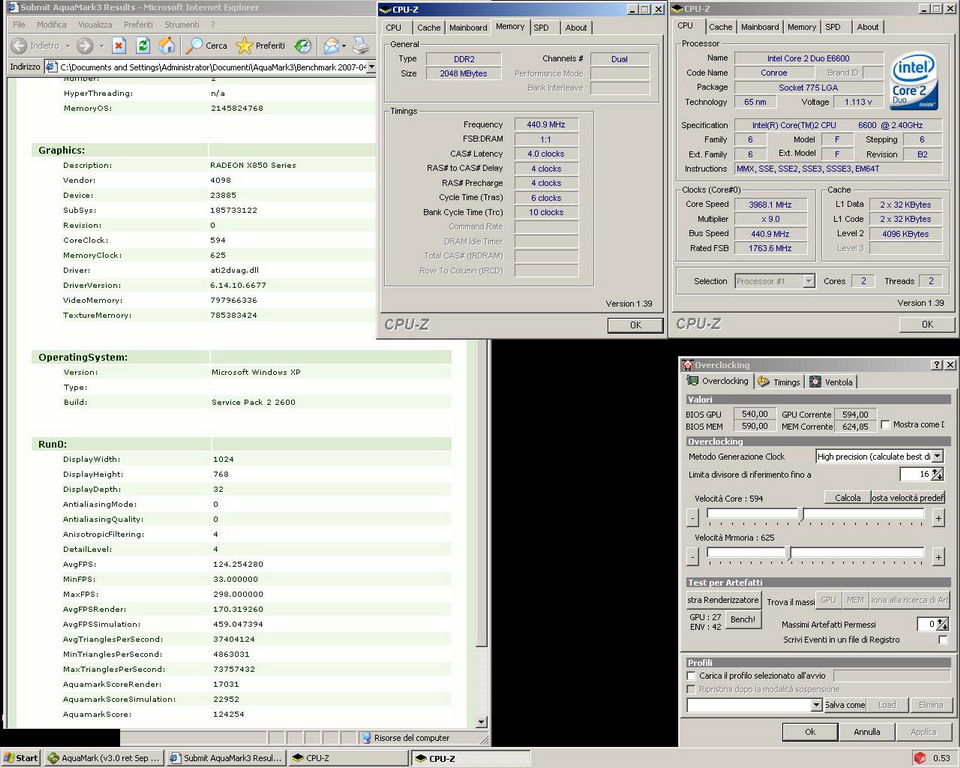Open Processor #1 selection dropdown
The image size is (960, 768).
(809, 281)
